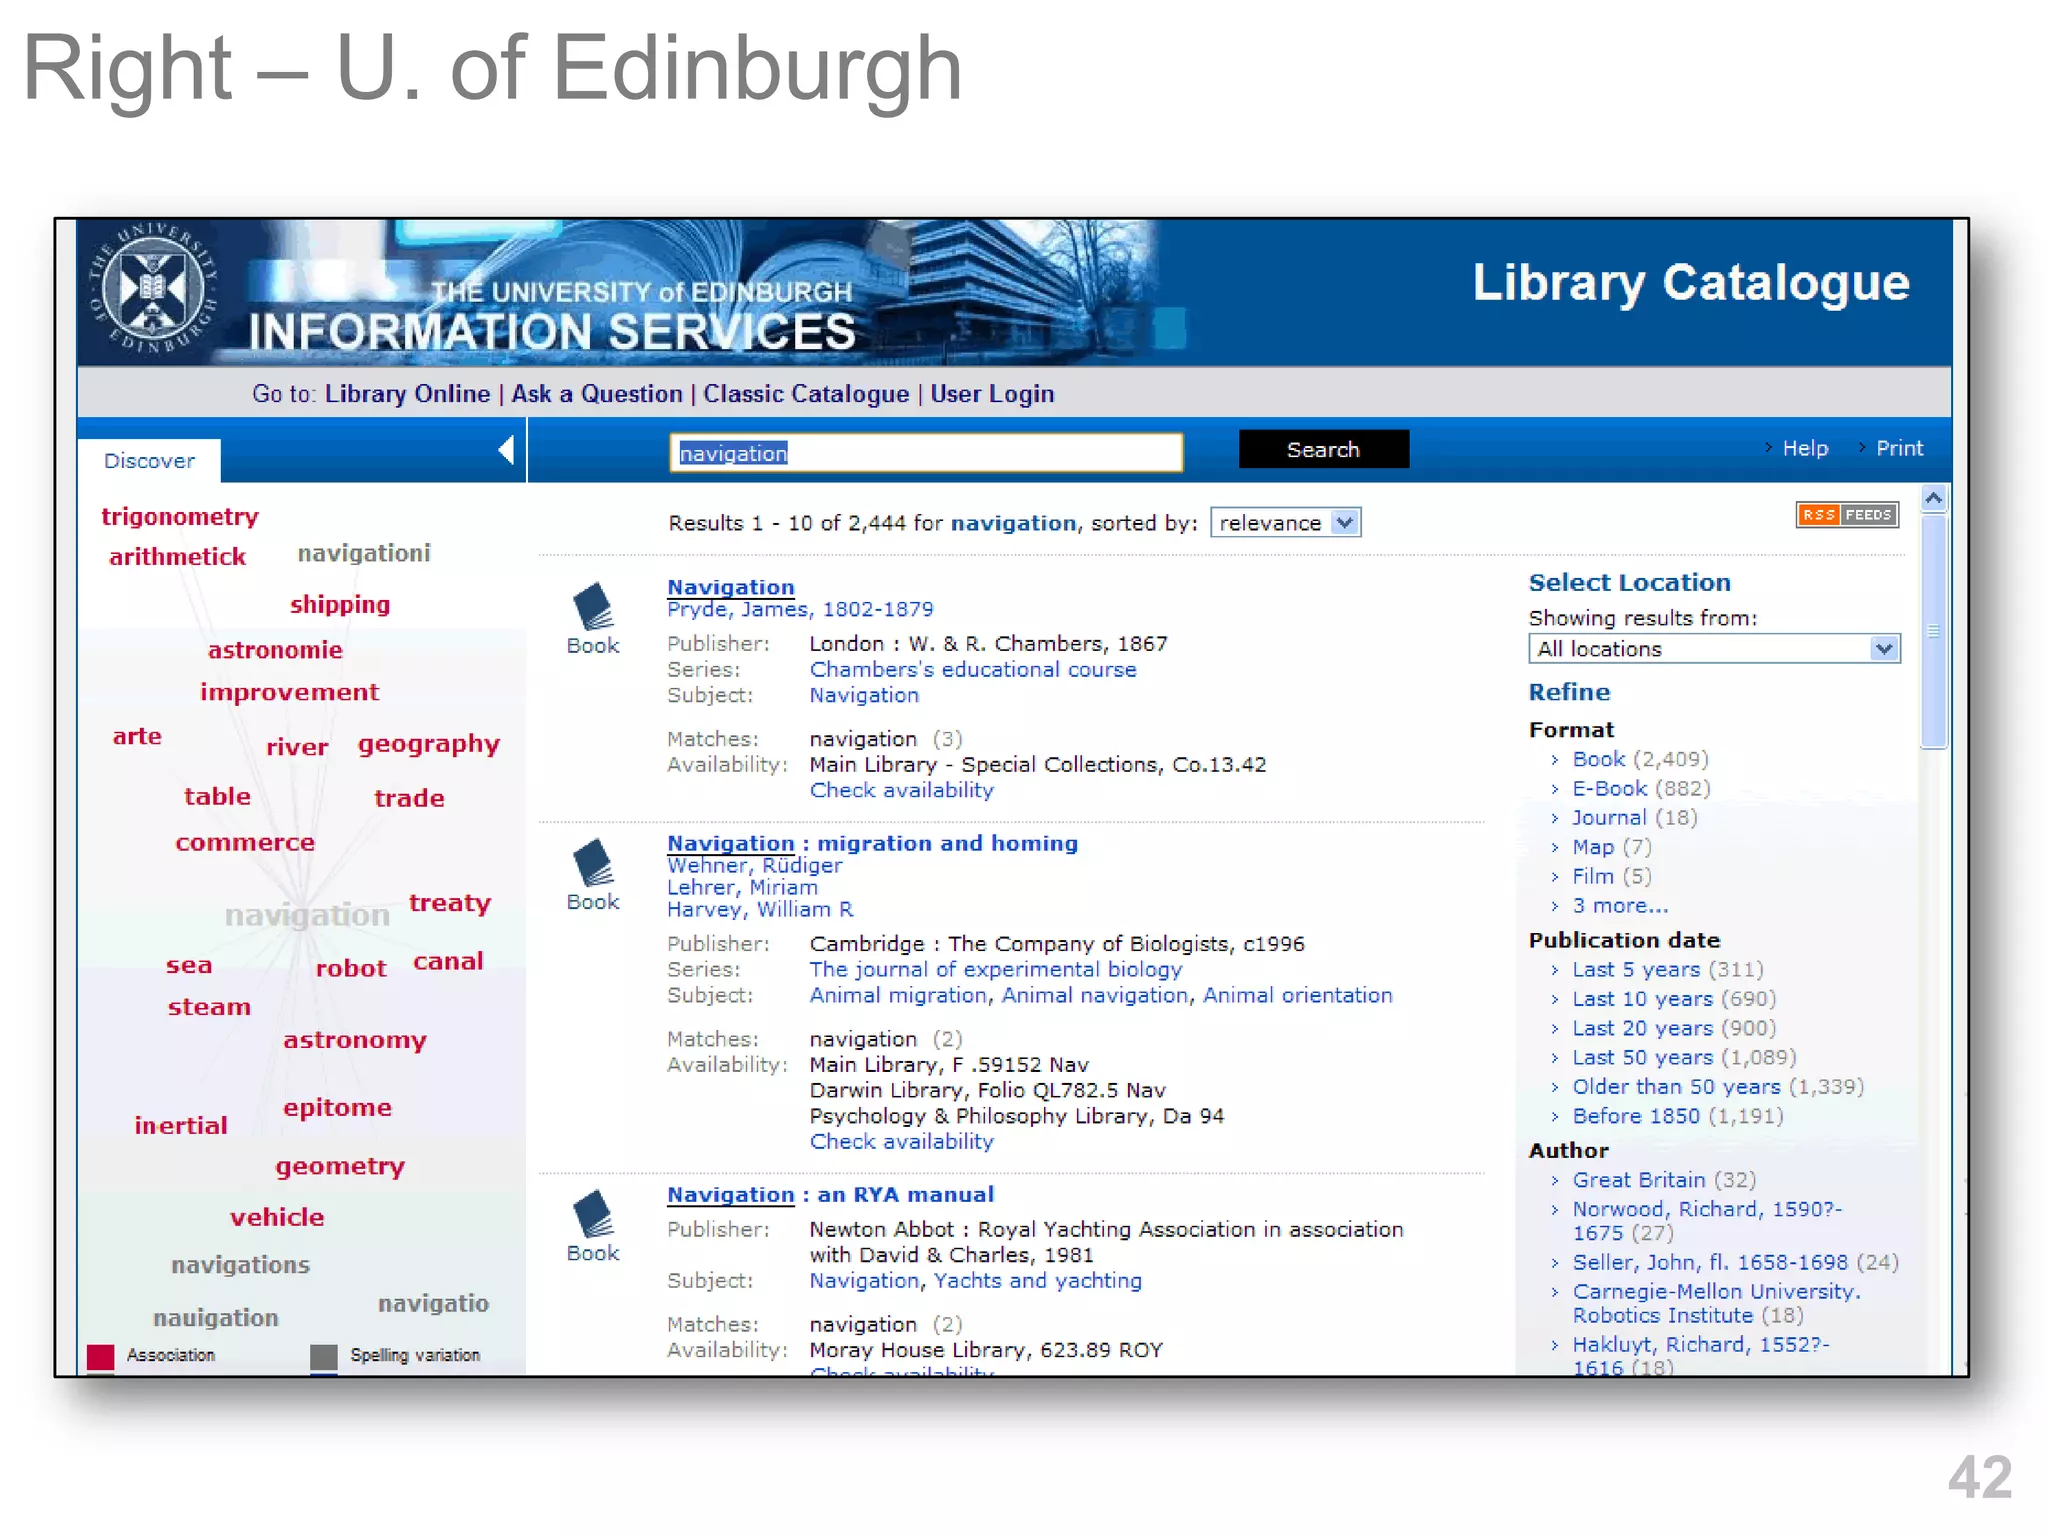Open Ask a Question link
The image size is (2048, 1536).
pos(597,394)
